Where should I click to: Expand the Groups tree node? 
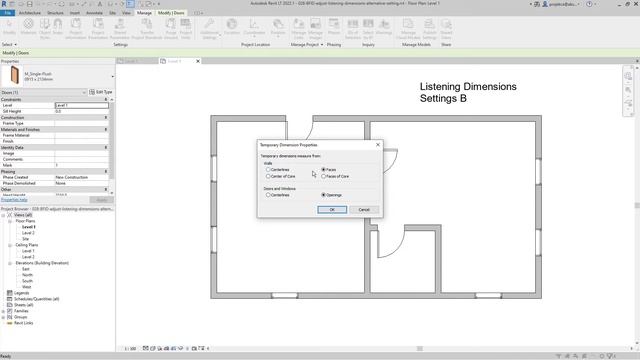point(3,317)
